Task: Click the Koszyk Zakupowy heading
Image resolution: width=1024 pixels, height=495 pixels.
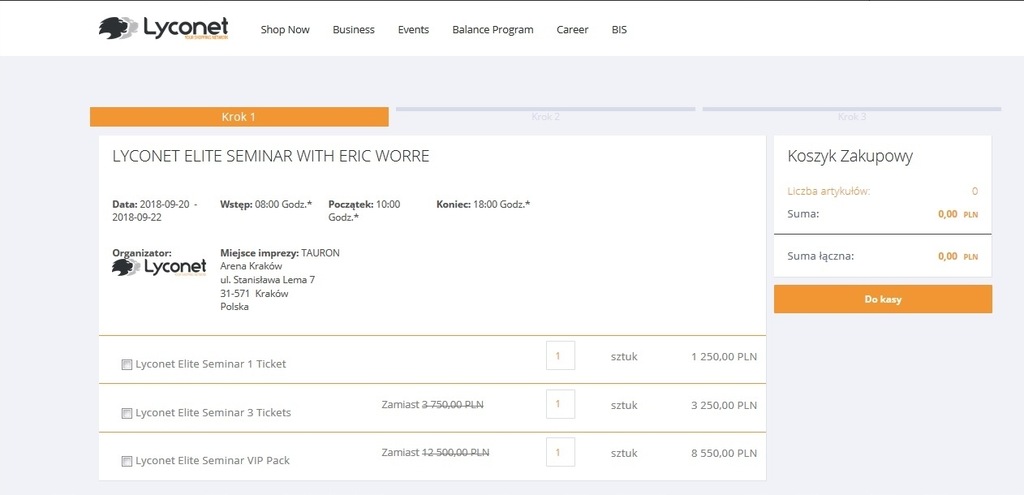Action: pos(850,156)
